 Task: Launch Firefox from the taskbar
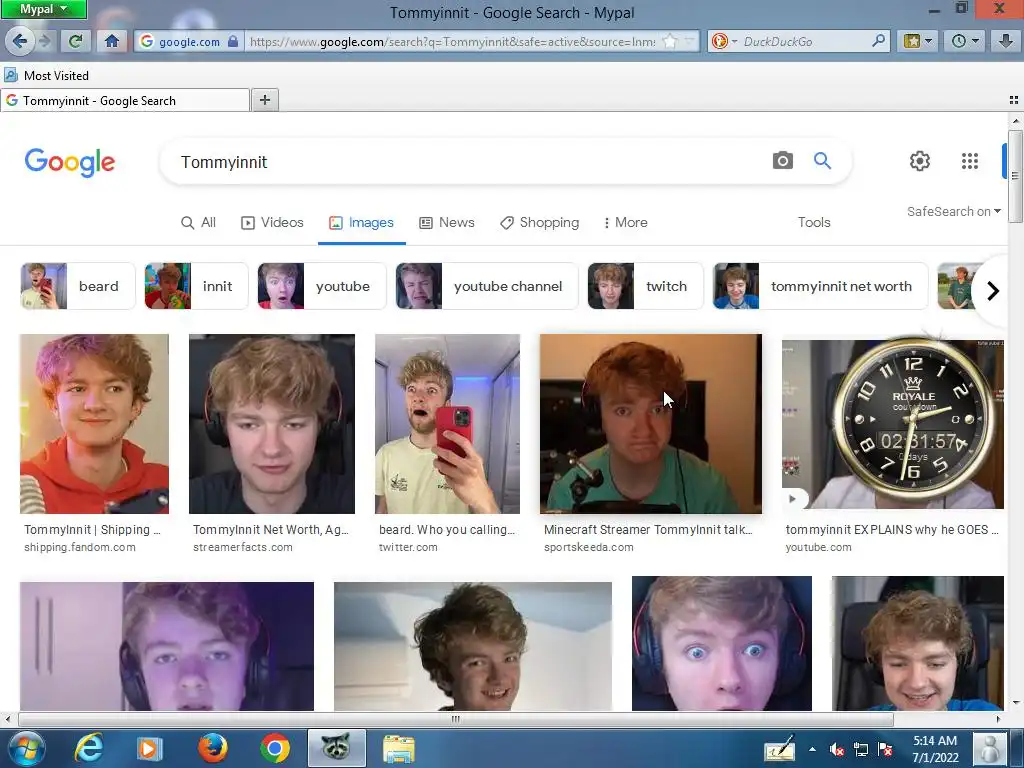pyautogui.click(x=212, y=748)
